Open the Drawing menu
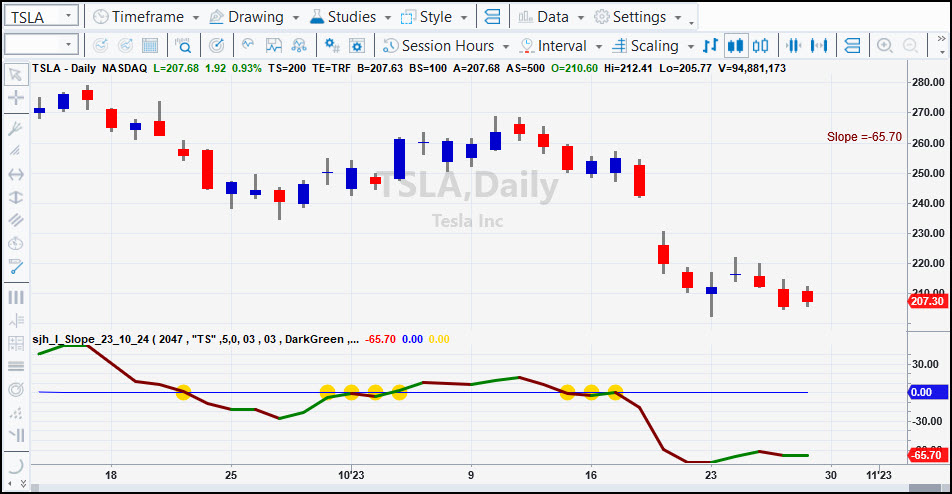This screenshot has width=952, height=494. pyautogui.click(x=254, y=17)
